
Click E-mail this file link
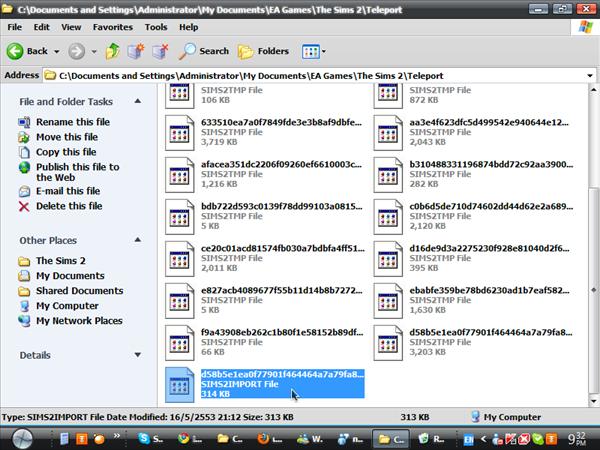click(x=68, y=191)
